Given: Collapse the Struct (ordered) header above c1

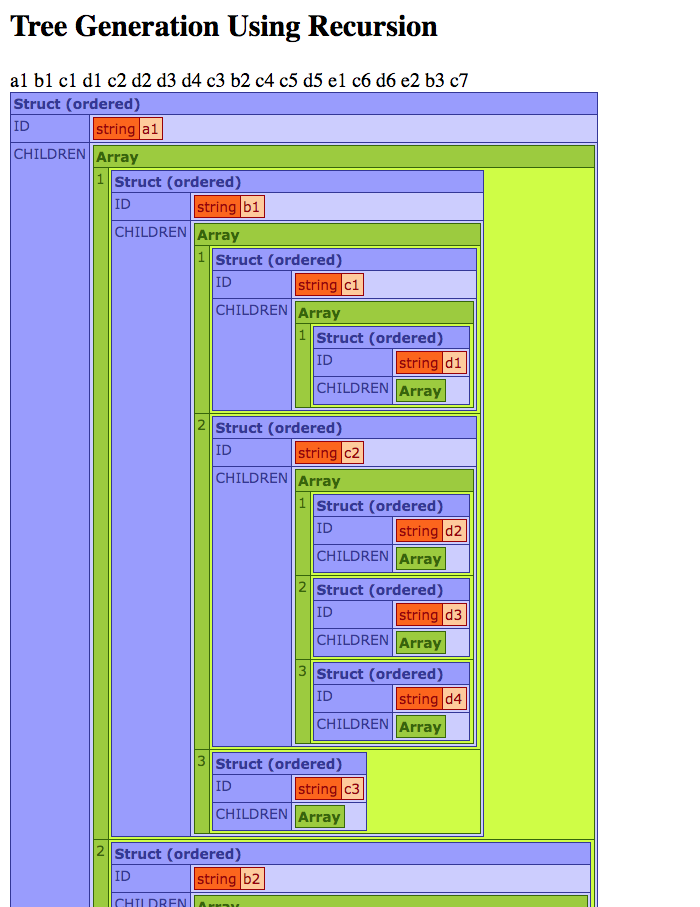Looking at the screenshot, I should point(345,260).
